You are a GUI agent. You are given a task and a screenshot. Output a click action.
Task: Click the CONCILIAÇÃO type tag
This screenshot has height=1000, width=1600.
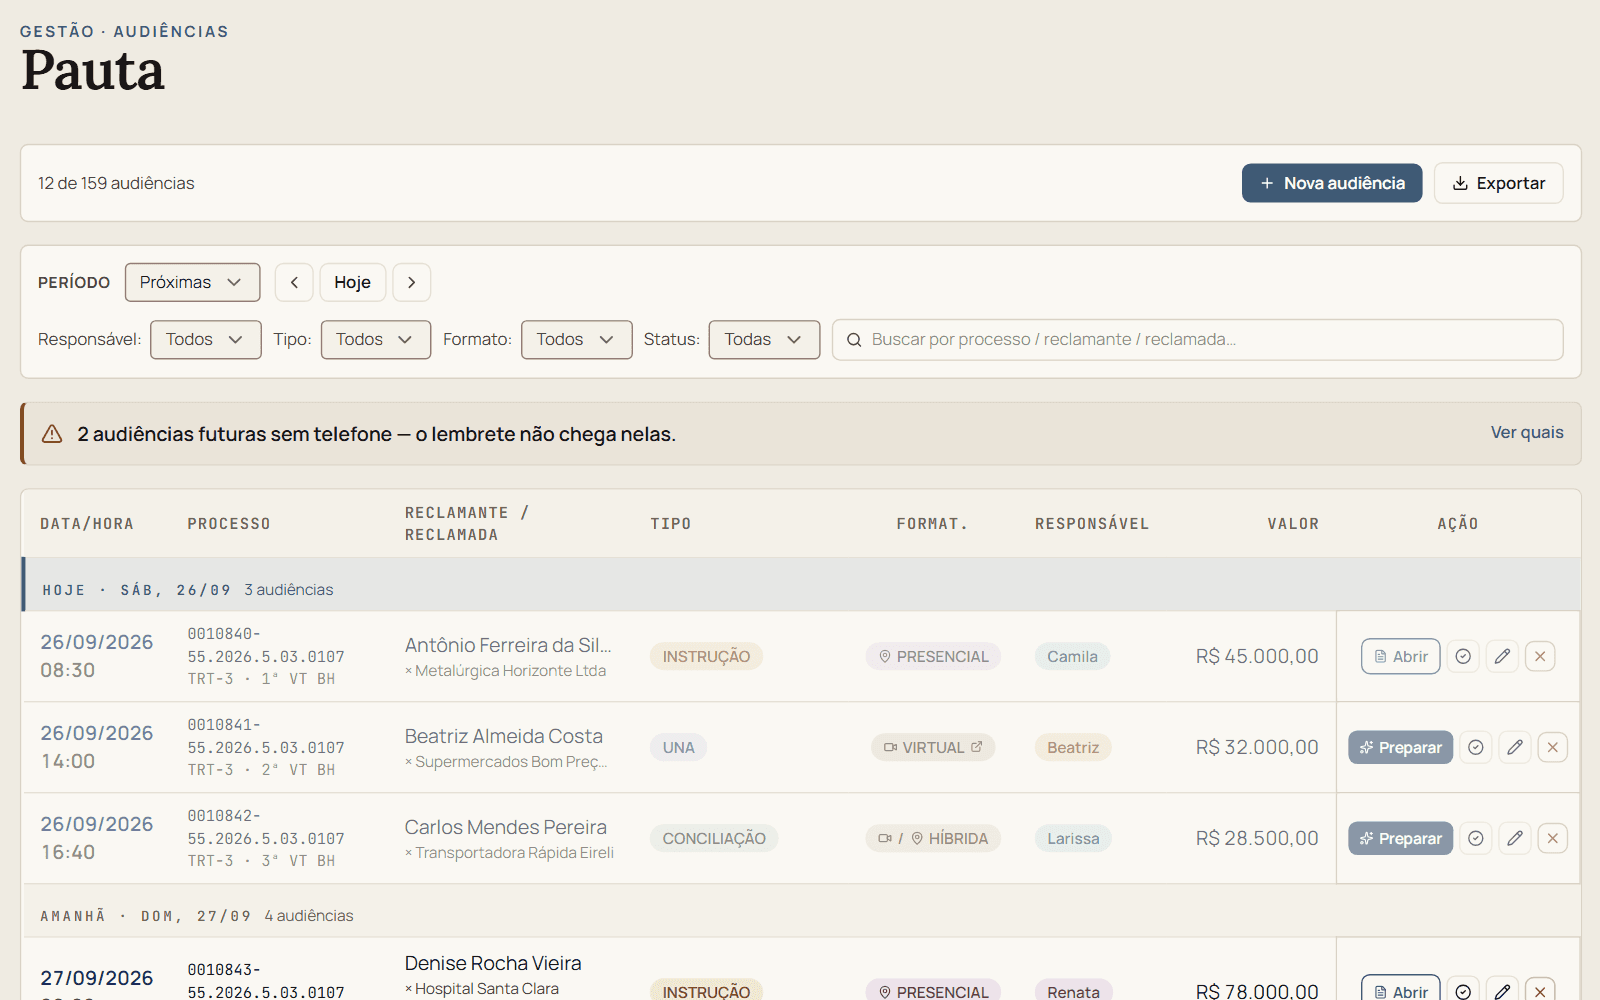coord(714,838)
